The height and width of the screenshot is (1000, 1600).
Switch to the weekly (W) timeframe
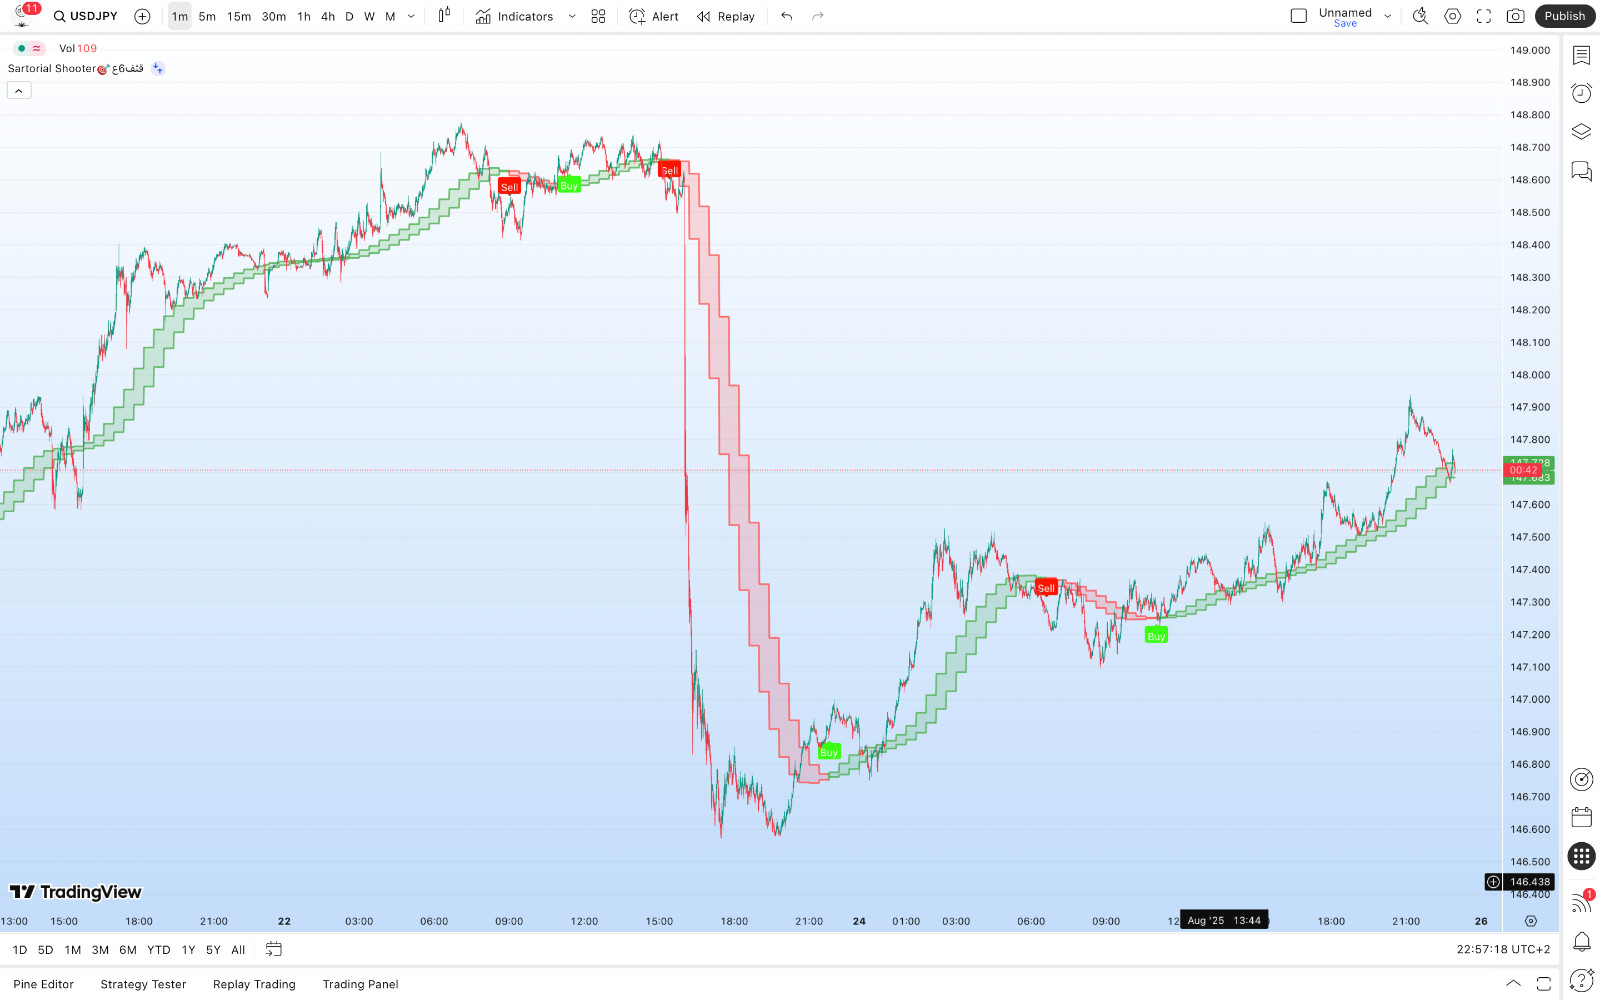point(369,16)
